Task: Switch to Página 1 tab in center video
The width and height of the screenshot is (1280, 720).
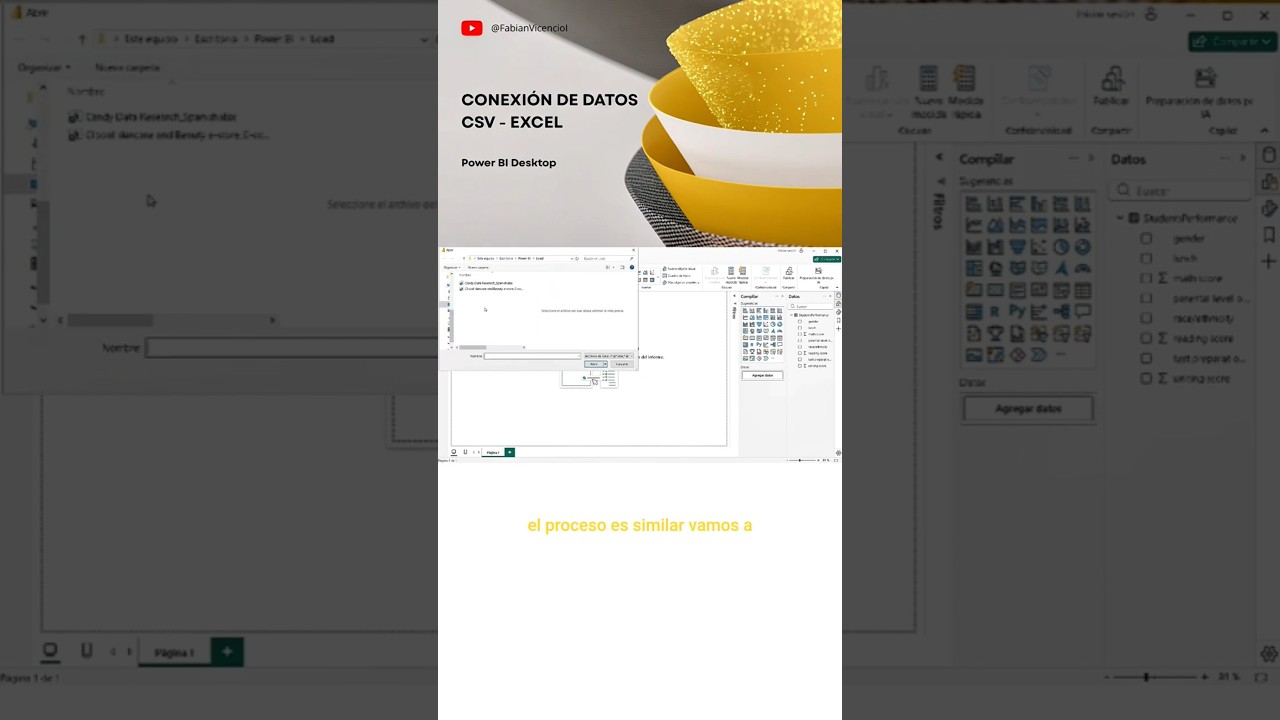Action: click(492, 452)
